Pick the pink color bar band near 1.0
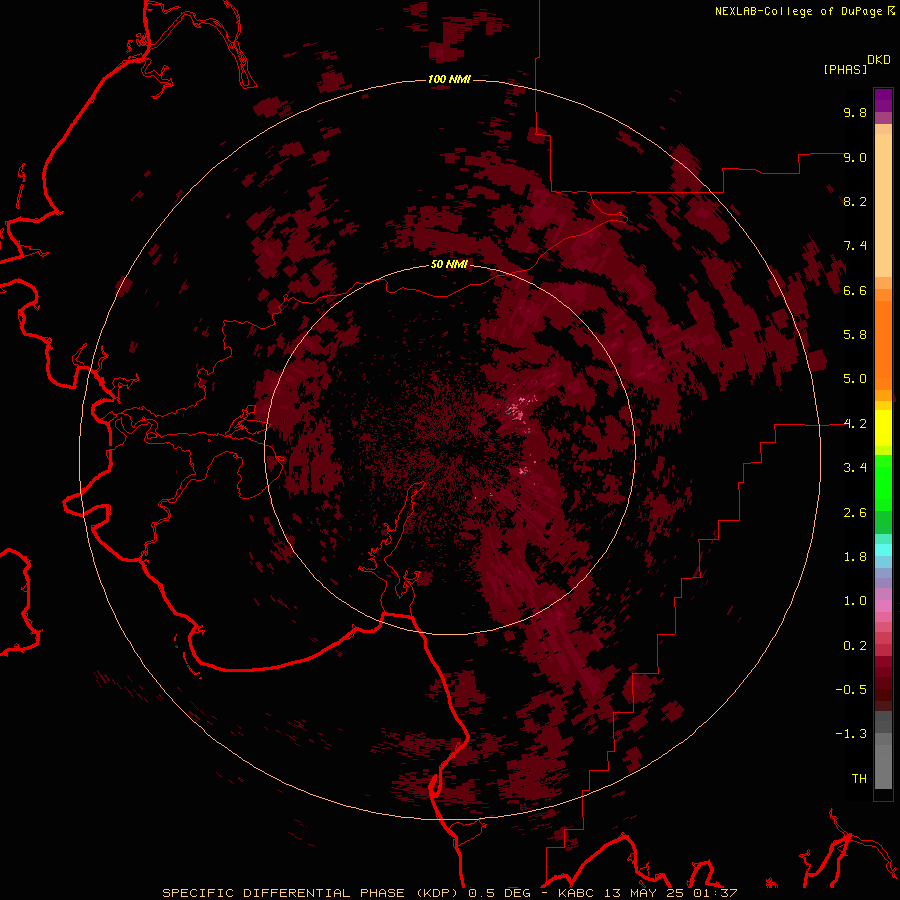 [883, 606]
